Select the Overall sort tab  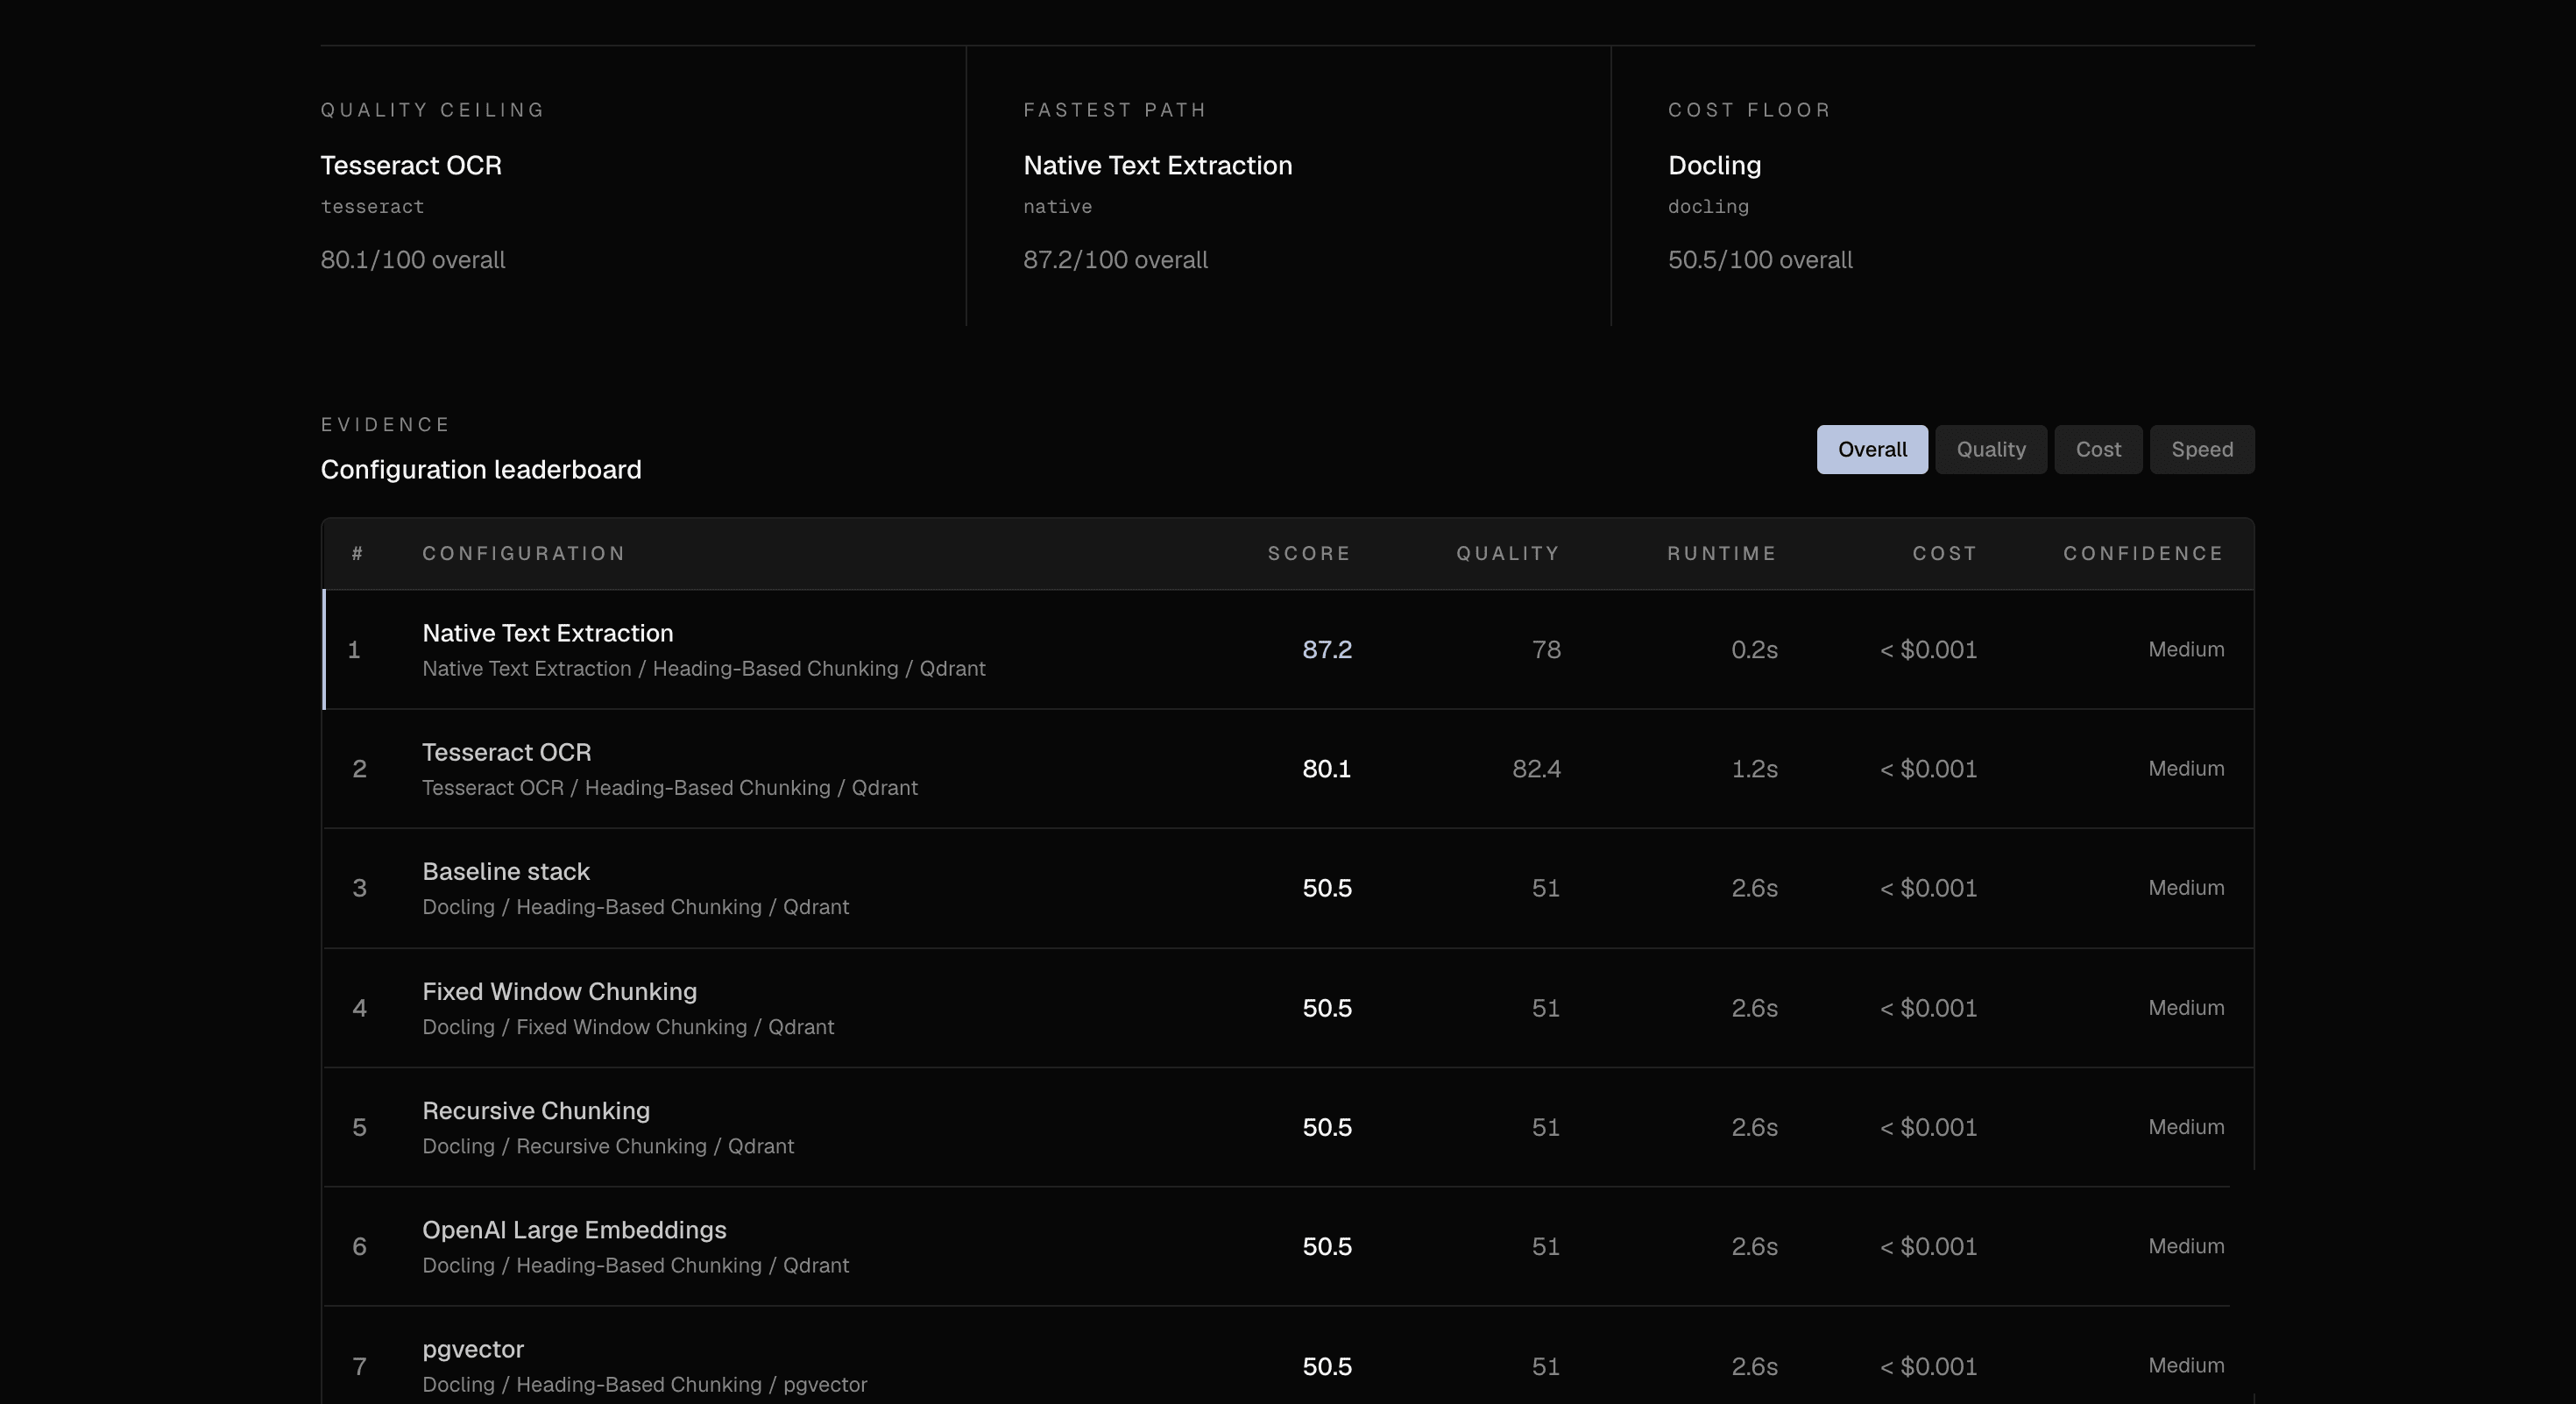(x=1872, y=449)
